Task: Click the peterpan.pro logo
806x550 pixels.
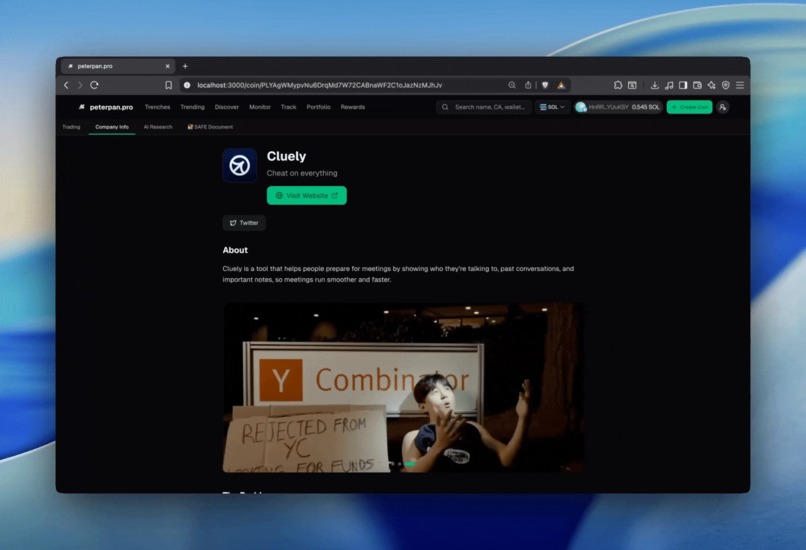Action: click(x=106, y=107)
